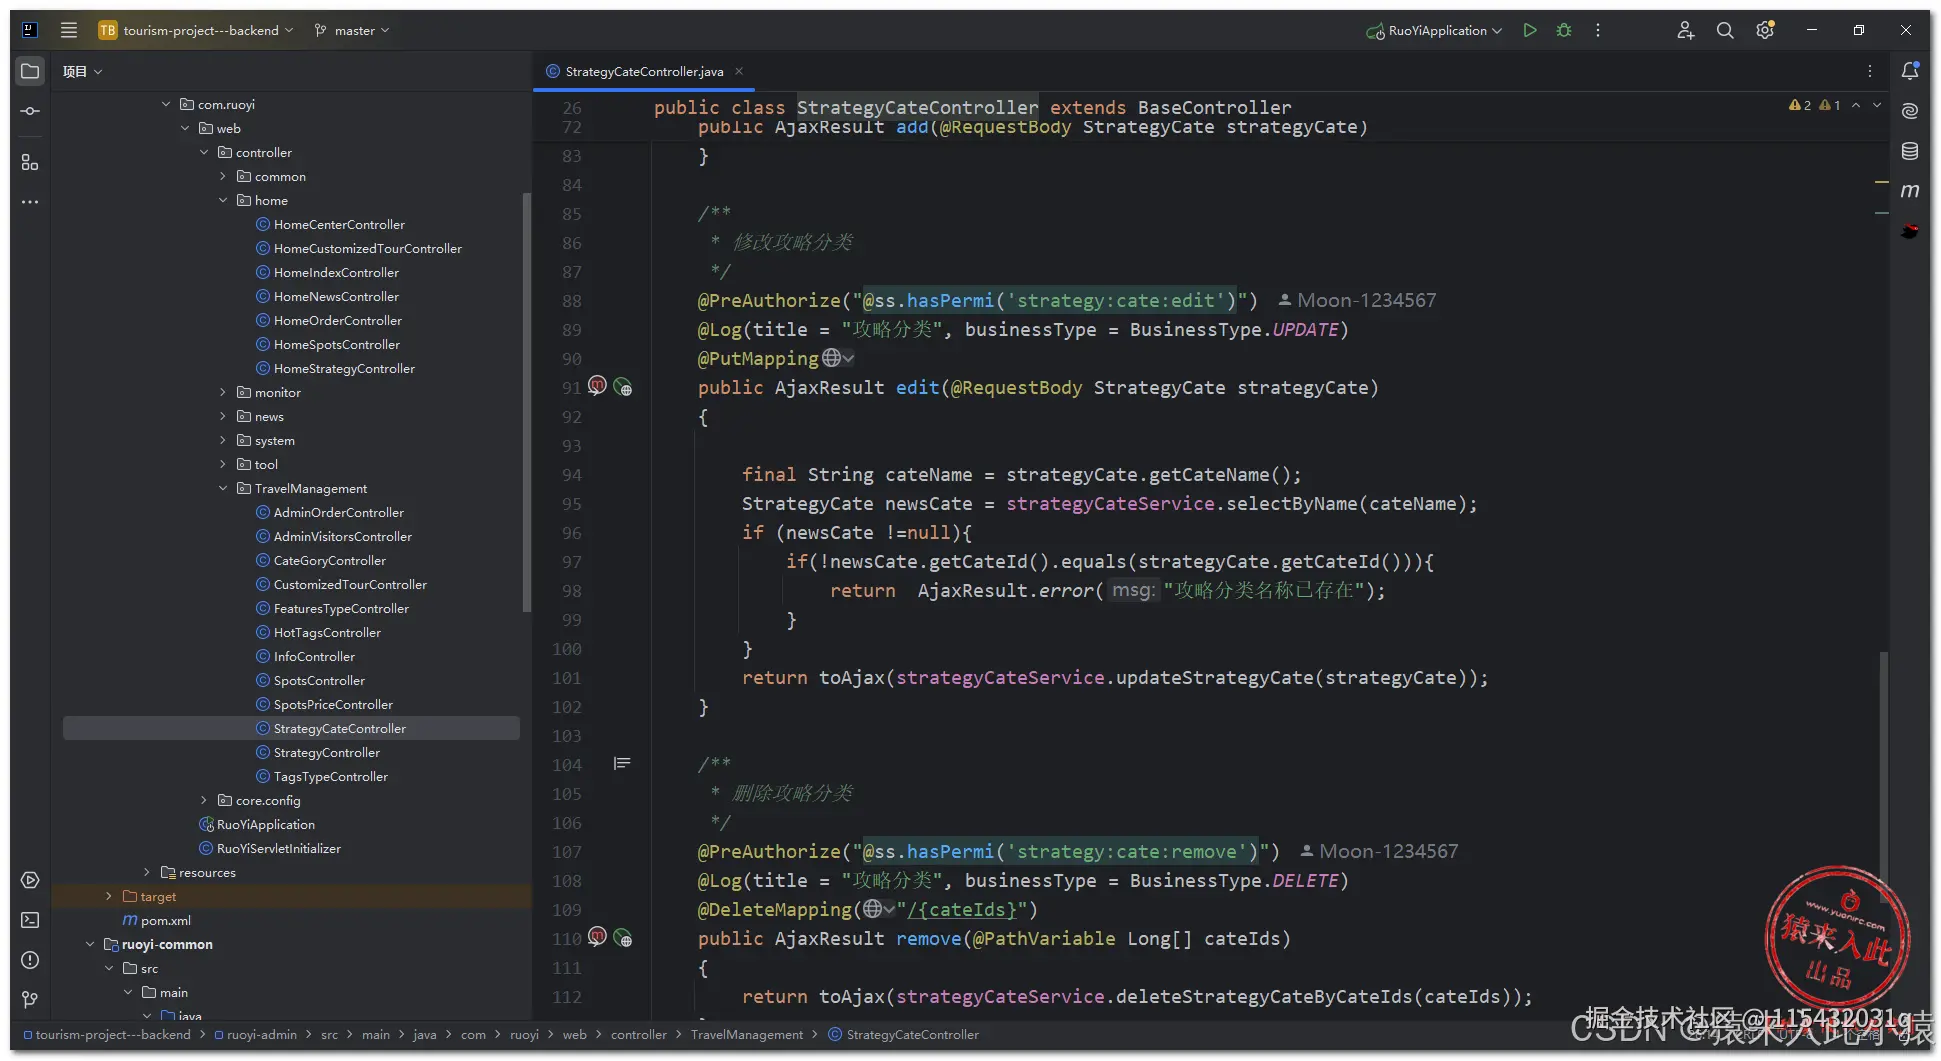Close the StrategyCateController.java tab
Viewport: 1941px width, 1061px height.
(739, 71)
